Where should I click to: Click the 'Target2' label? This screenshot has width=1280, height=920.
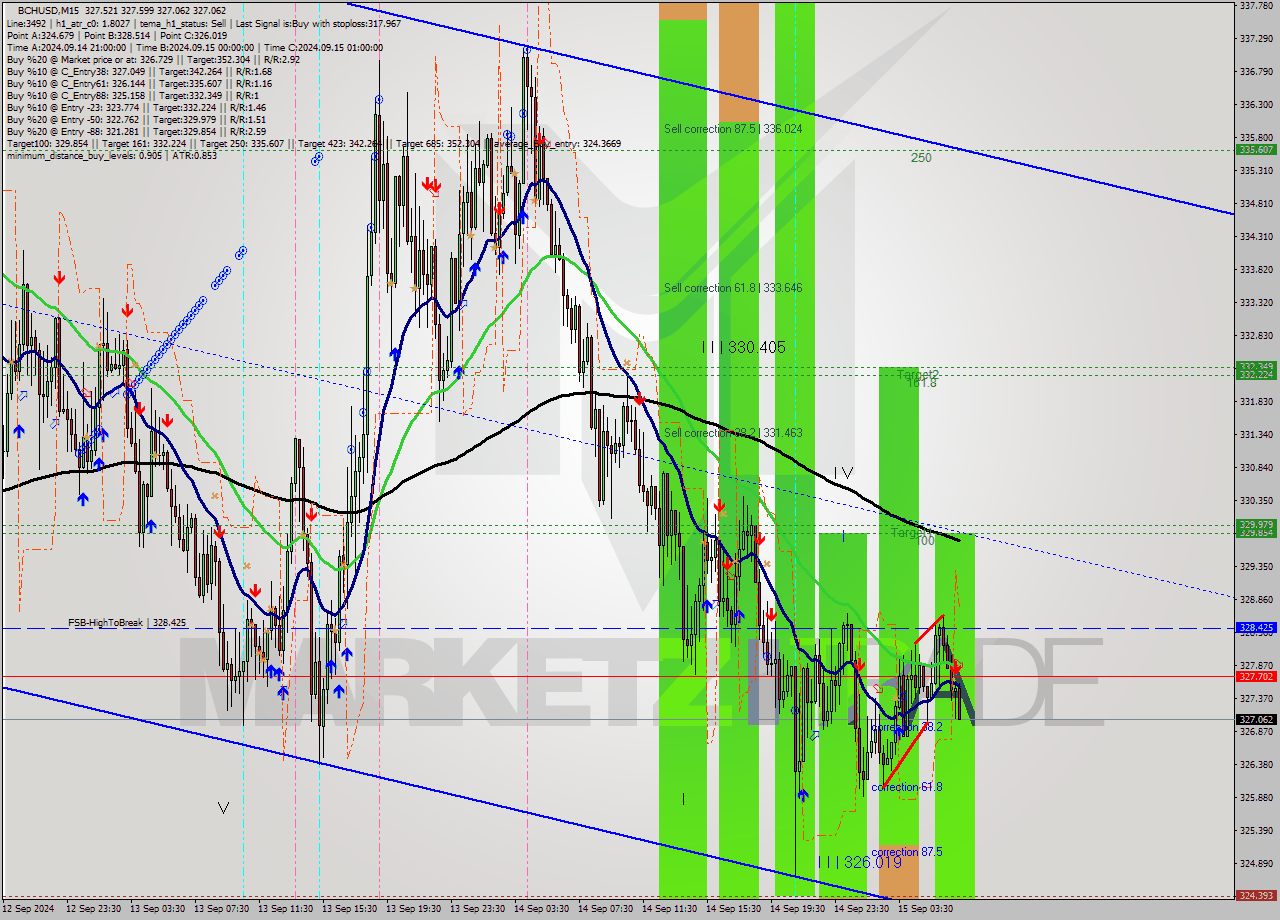(917, 375)
